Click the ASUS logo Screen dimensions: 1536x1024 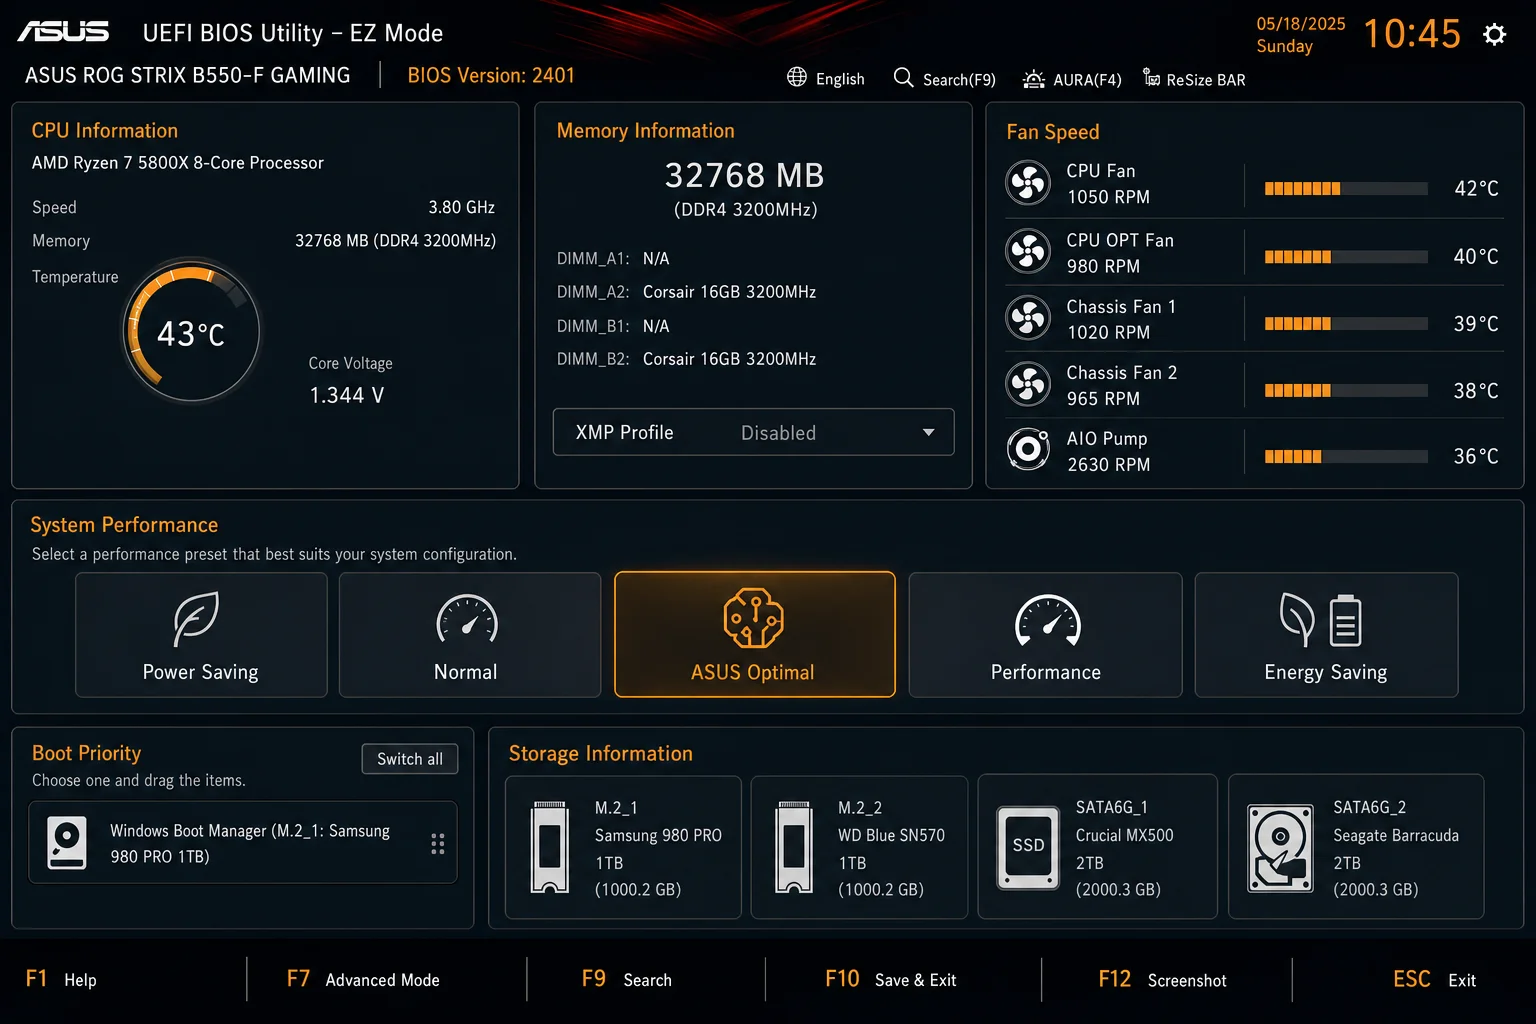[x=63, y=32]
